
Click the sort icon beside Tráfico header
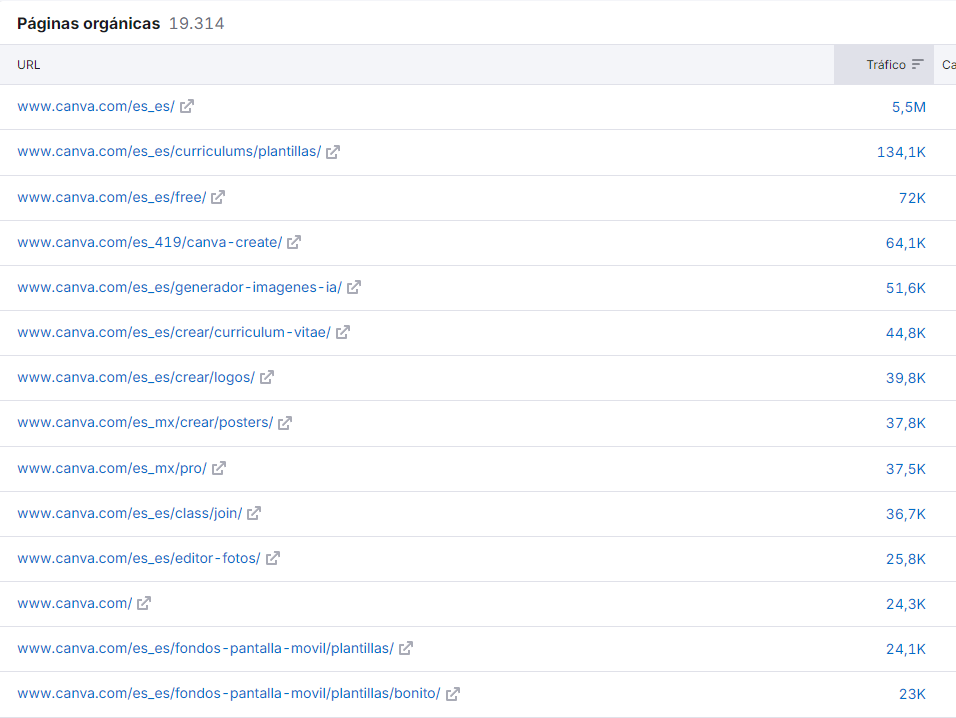tap(918, 65)
